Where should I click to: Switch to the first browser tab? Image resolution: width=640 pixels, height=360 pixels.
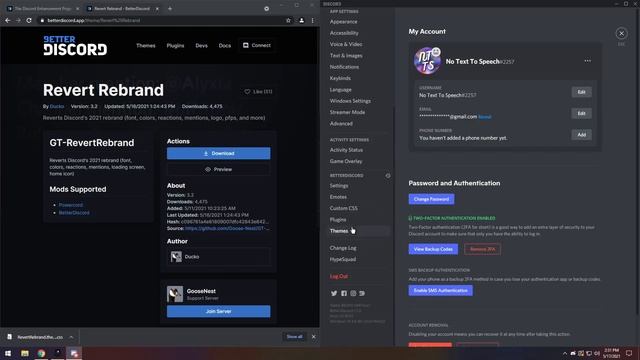[x=42, y=8]
